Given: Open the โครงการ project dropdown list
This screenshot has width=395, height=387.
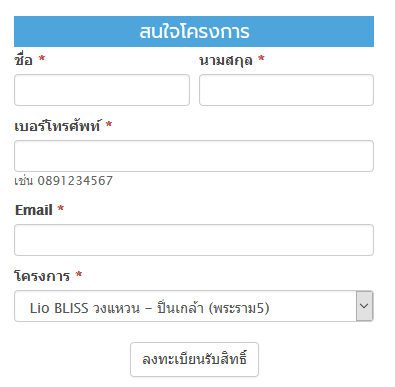Looking at the screenshot, I should pyautogui.click(x=194, y=306).
